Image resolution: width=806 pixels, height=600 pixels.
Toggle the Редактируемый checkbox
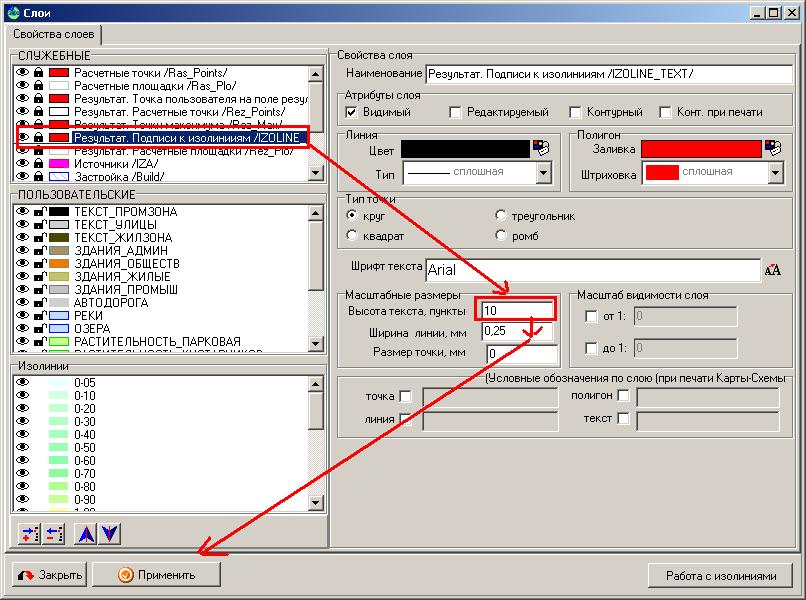point(455,112)
